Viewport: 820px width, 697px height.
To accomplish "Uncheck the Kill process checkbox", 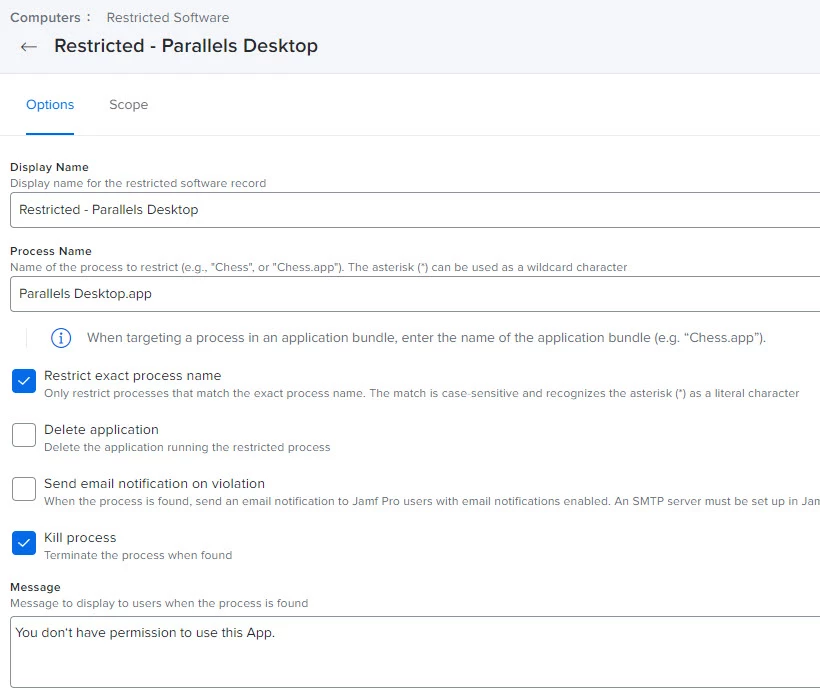I will (x=24, y=543).
